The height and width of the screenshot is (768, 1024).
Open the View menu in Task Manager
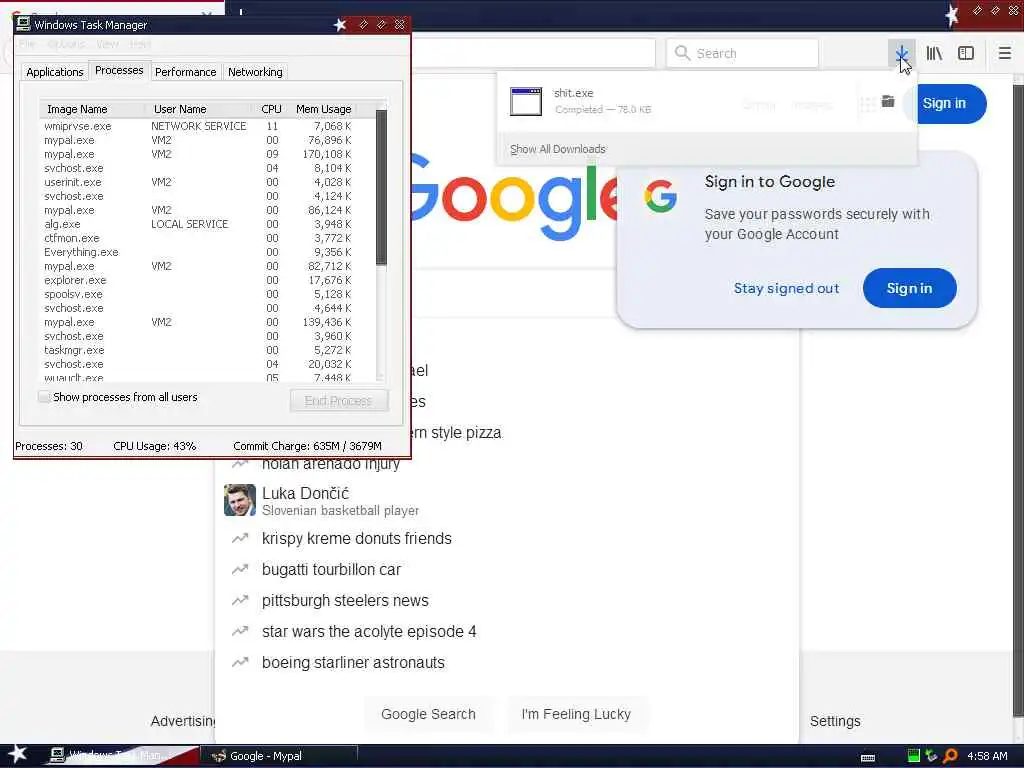click(107, 44)
